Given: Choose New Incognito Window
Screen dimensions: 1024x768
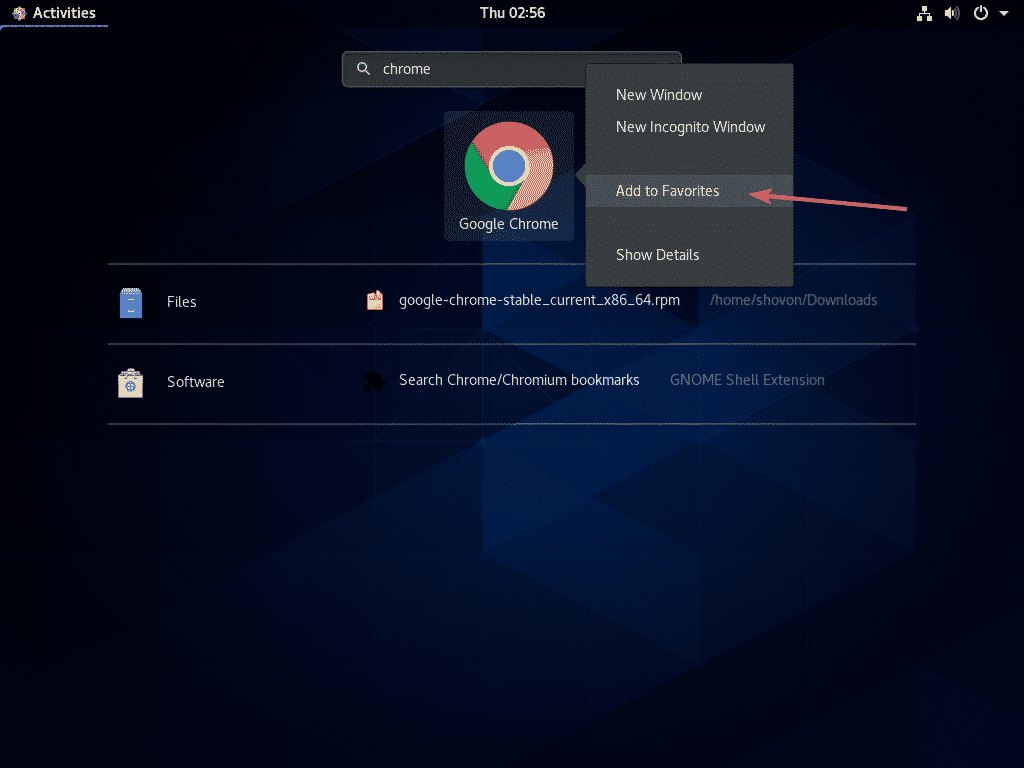Looking at the screenshot, I should (x=690, y=127).
